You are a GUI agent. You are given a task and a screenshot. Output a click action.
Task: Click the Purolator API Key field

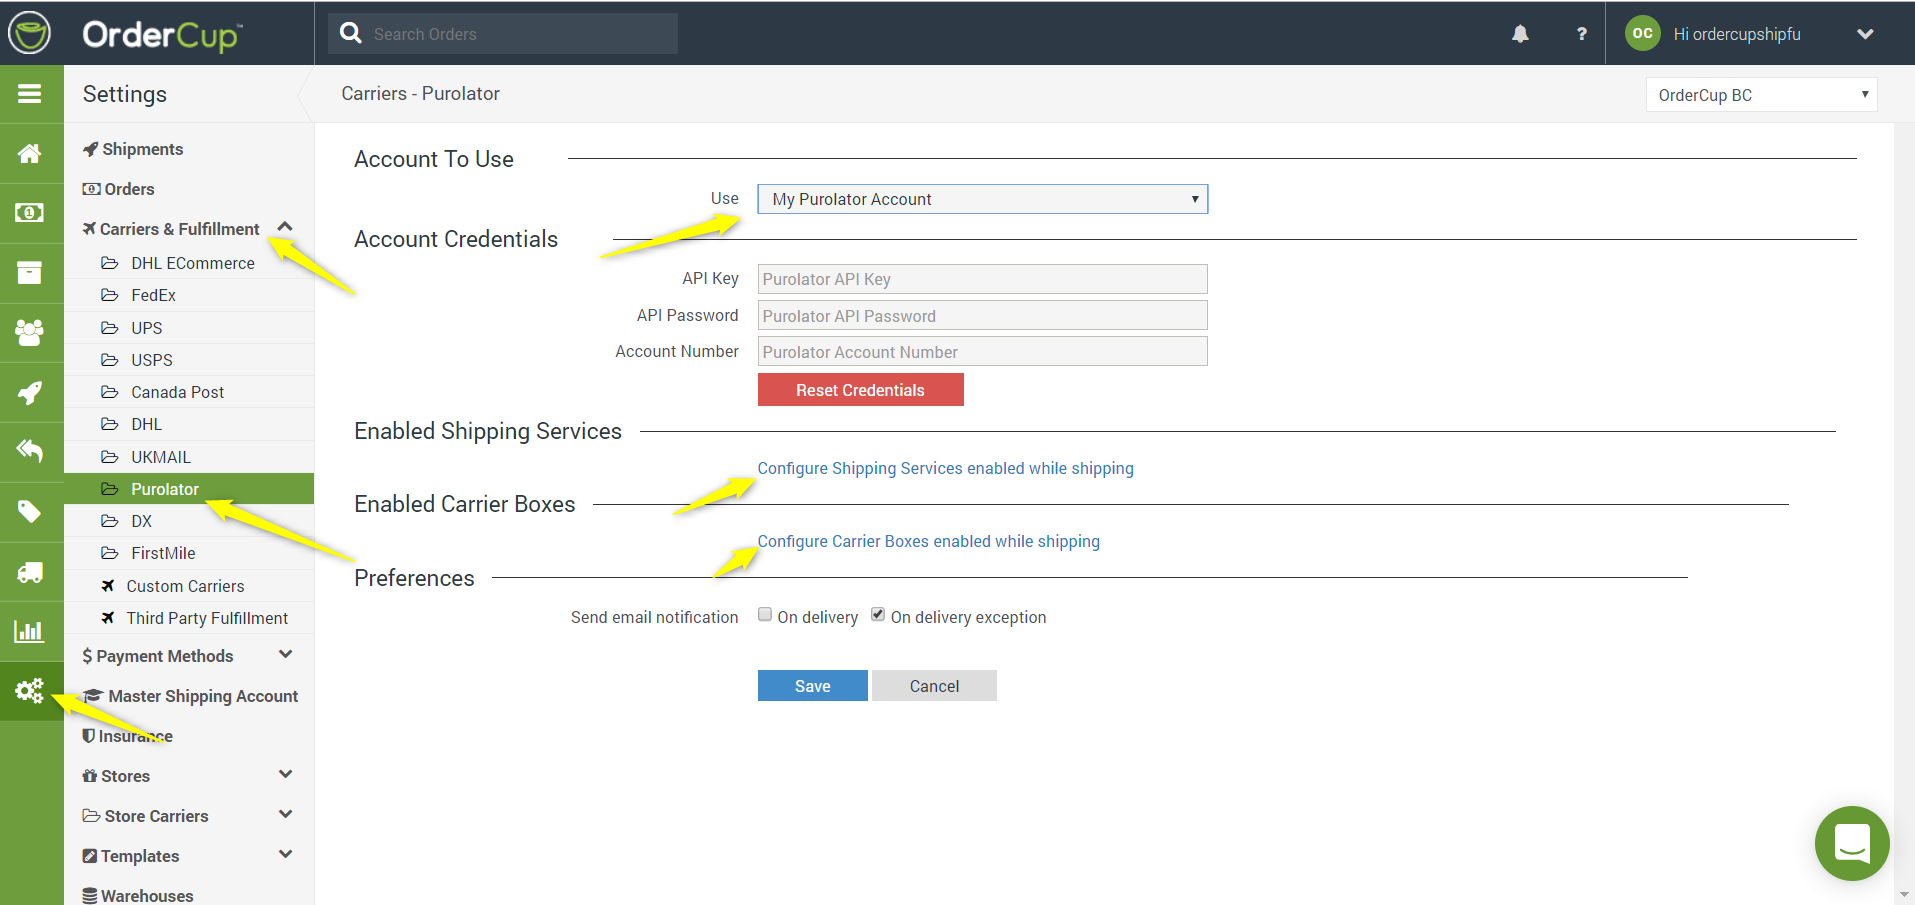pyautogui.click(x=982, y=279)
